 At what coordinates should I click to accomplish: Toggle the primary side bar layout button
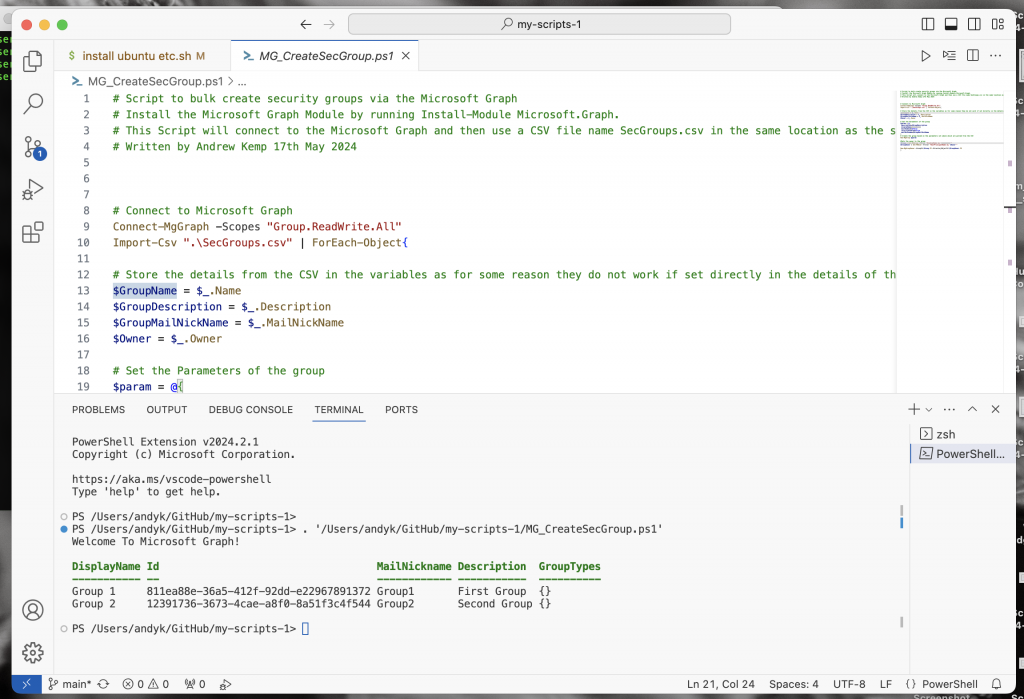927,24
